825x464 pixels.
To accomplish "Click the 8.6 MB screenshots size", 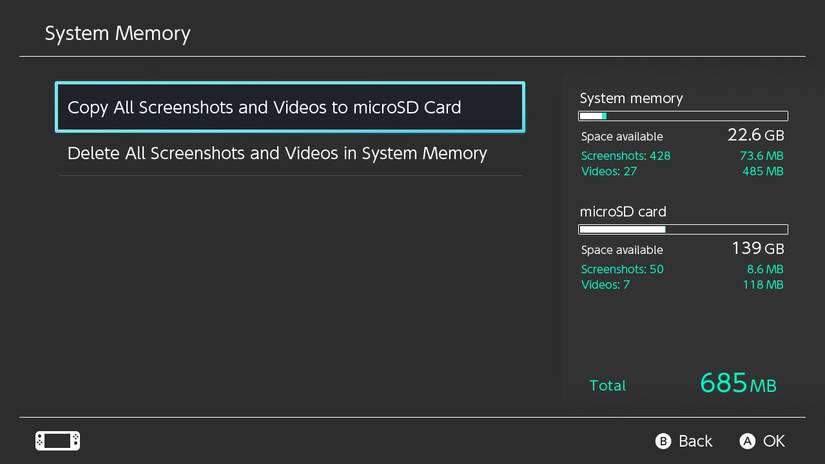I will point(765,269).
